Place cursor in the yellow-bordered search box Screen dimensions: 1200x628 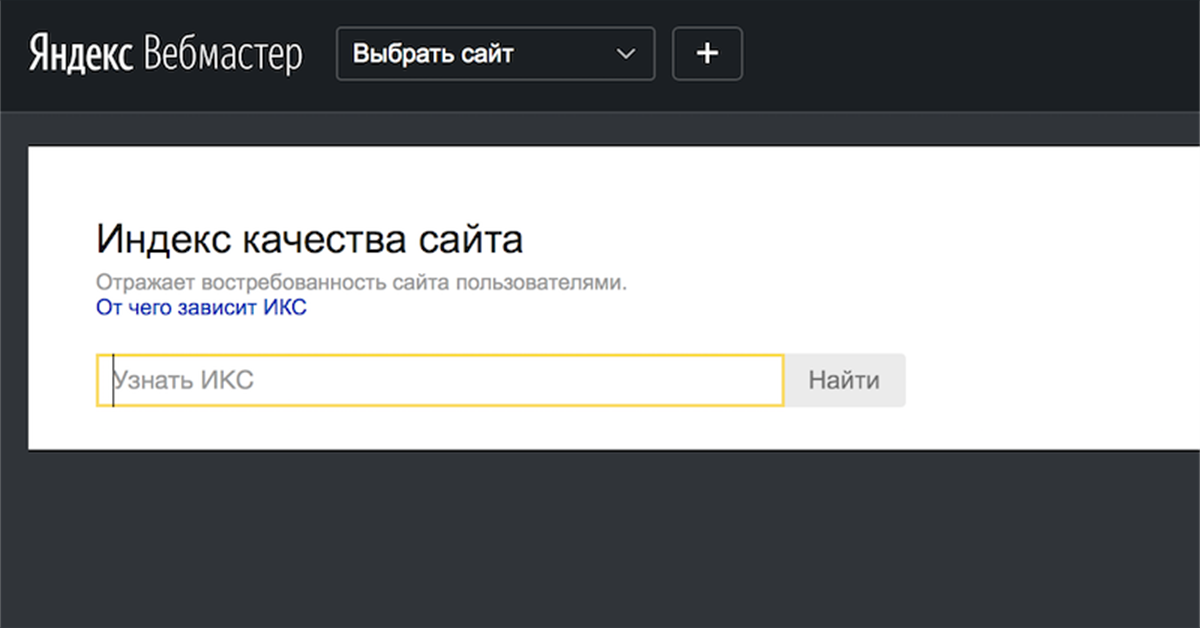click(x=500, y=381)
